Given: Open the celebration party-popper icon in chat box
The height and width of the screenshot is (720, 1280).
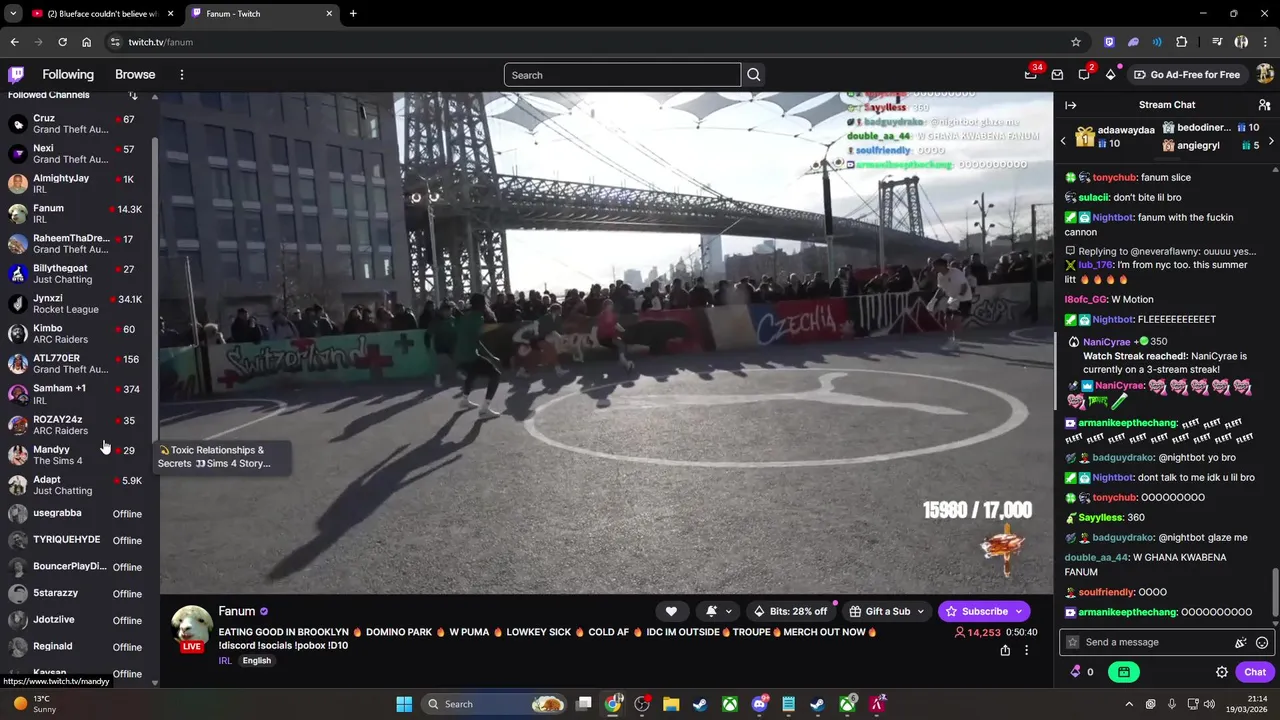Looking at the screenshot, I should coord(1241,643).
